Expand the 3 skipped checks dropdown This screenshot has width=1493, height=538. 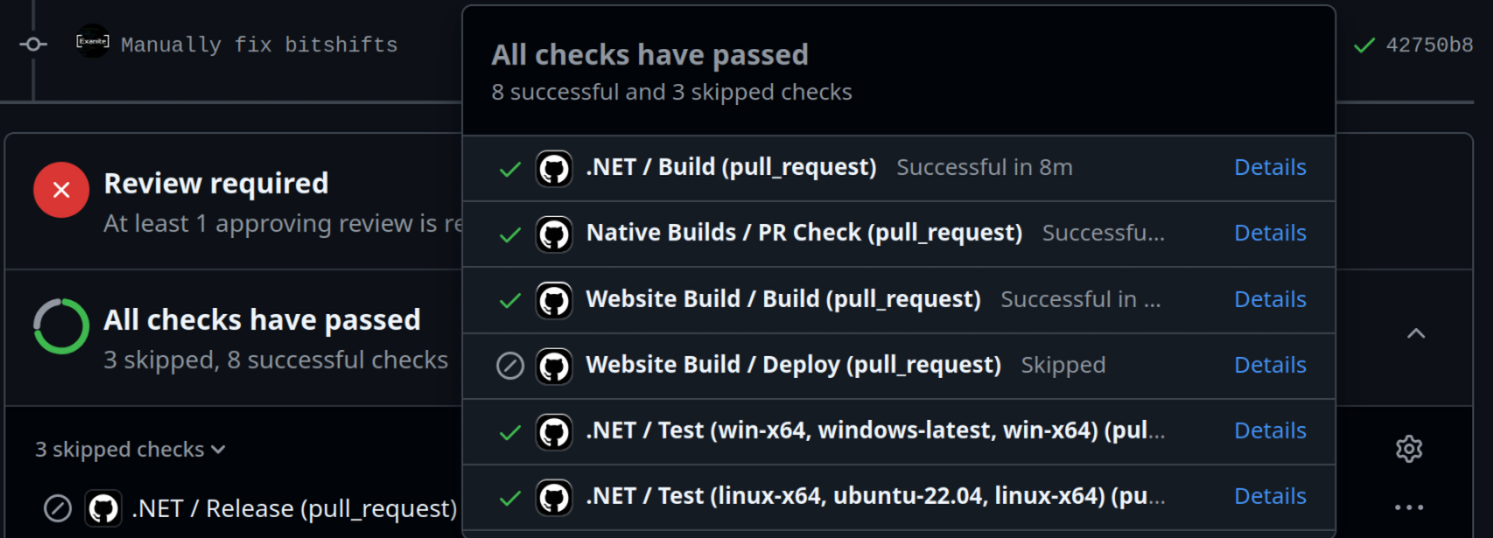130,450
